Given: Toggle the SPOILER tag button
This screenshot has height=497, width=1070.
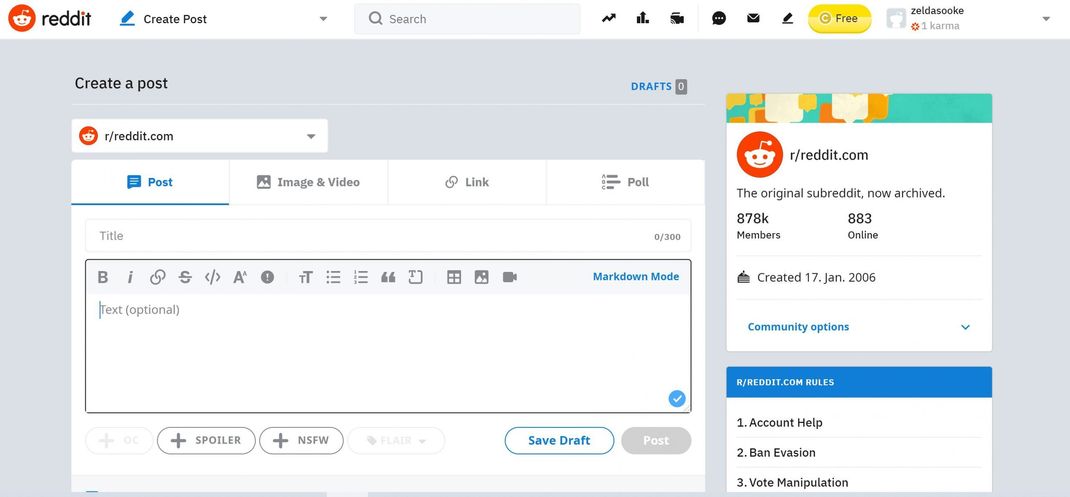Looking at the screenshot, I should click(206, 441).
